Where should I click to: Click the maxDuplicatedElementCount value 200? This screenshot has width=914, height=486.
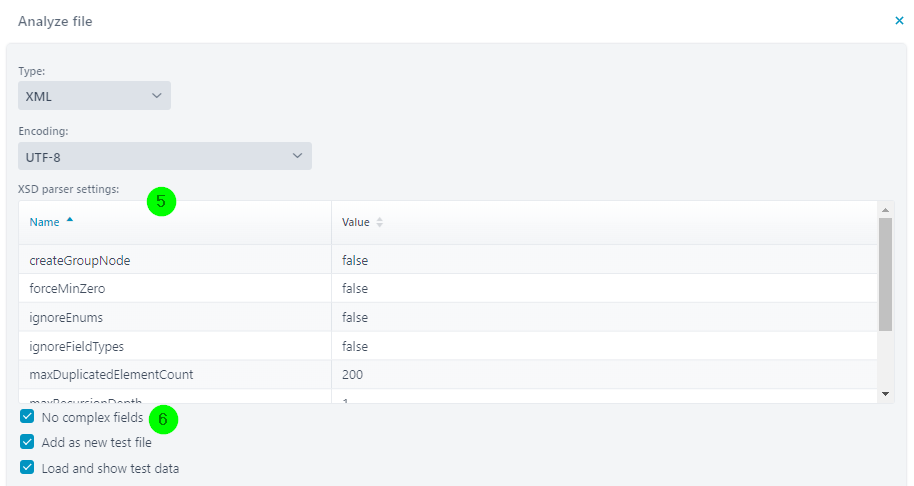point(352,375)
